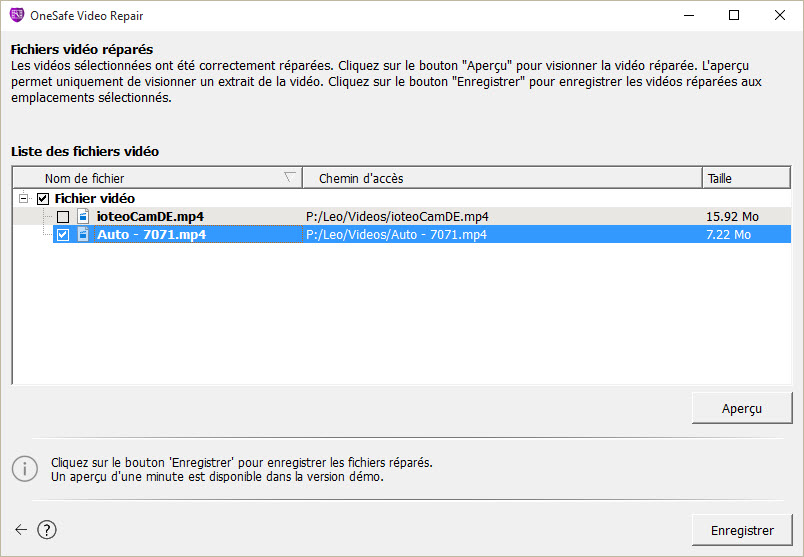Check the ioteoCamDE.mp4 checkbox
The height and width of the screenshot is (557, 804).
(63, 217)
